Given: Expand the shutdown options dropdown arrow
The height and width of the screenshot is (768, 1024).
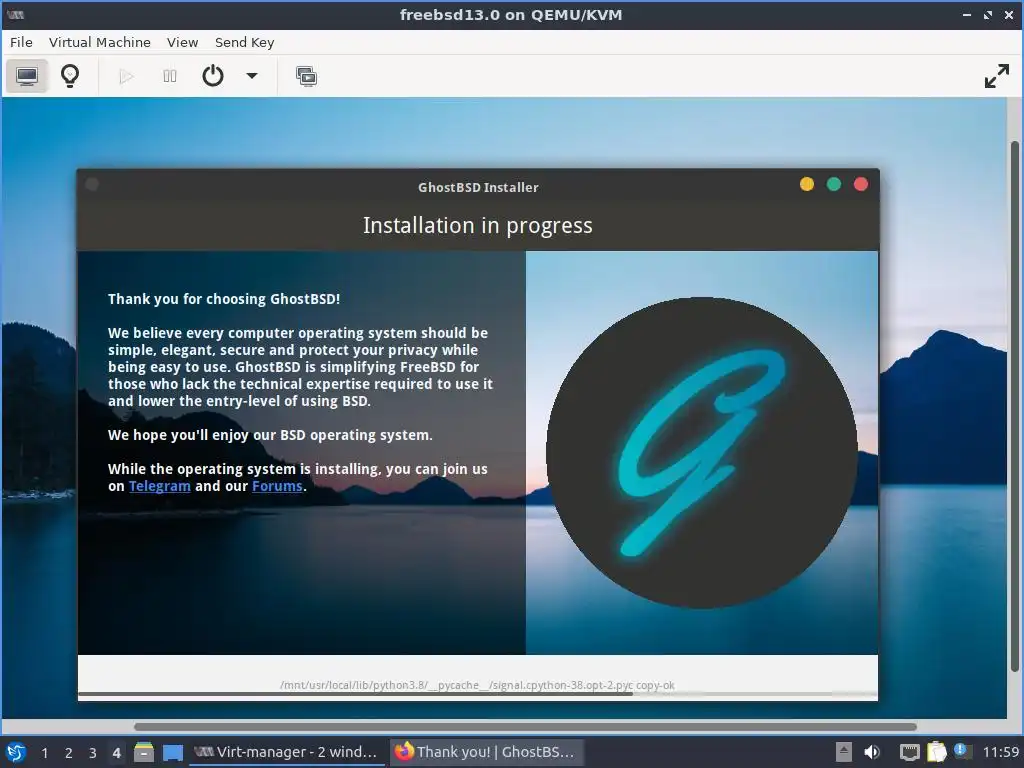Looking at the screenshot, I should pos(251,76).
